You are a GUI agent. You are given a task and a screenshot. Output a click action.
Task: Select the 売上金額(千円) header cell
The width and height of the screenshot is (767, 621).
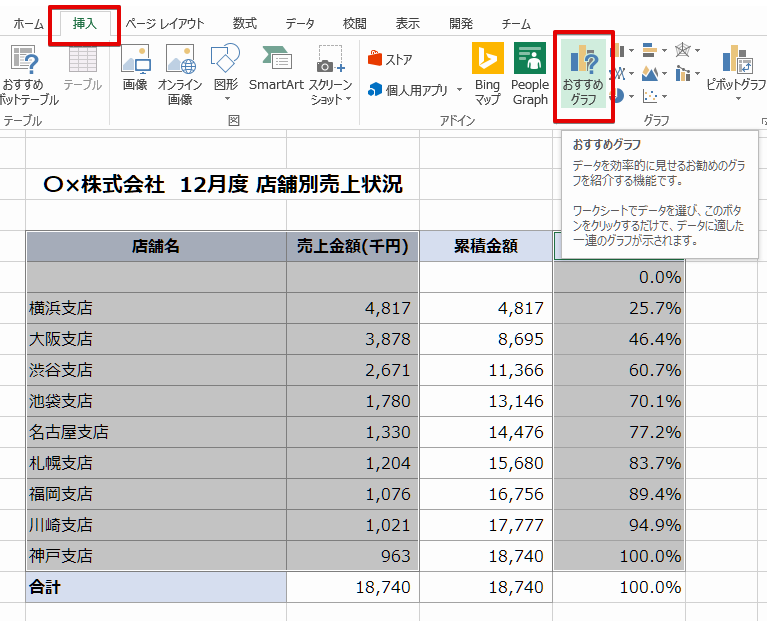353,246
